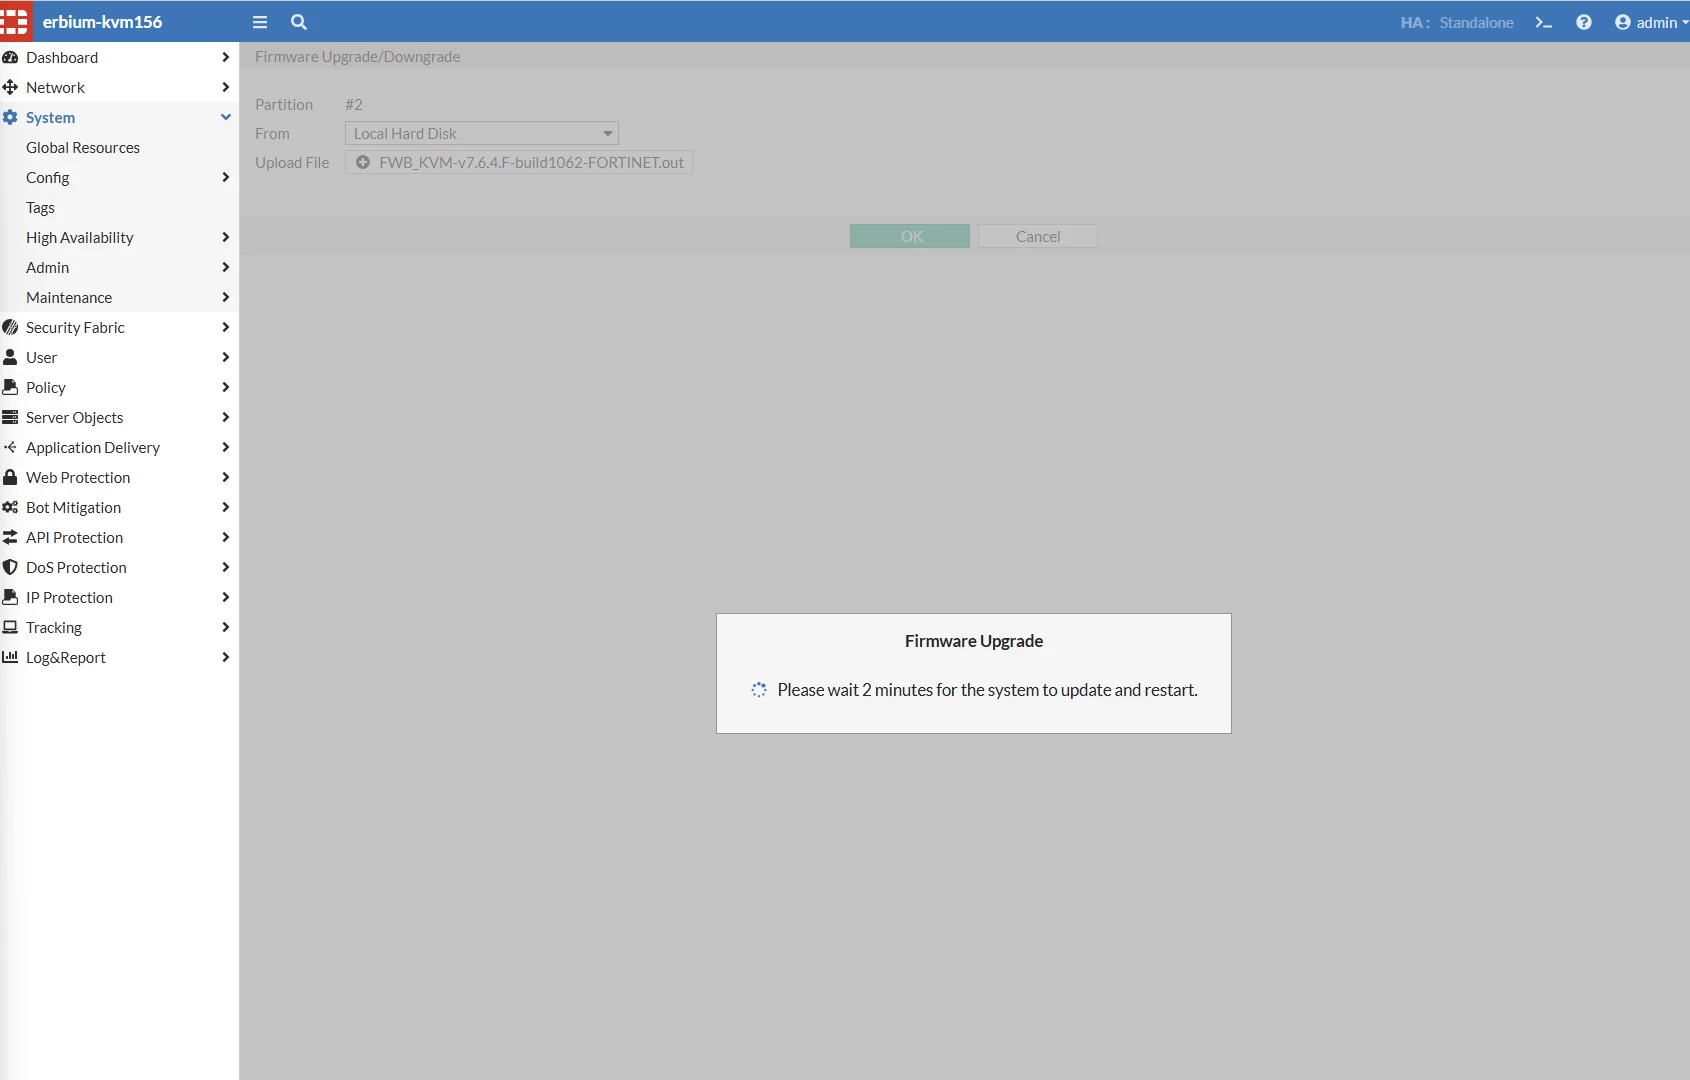The width and height of the screenshot is (1690, 1080).
Task: Expand the Tracking chevron
Action: pyautogui.click(x=225, y=627)
